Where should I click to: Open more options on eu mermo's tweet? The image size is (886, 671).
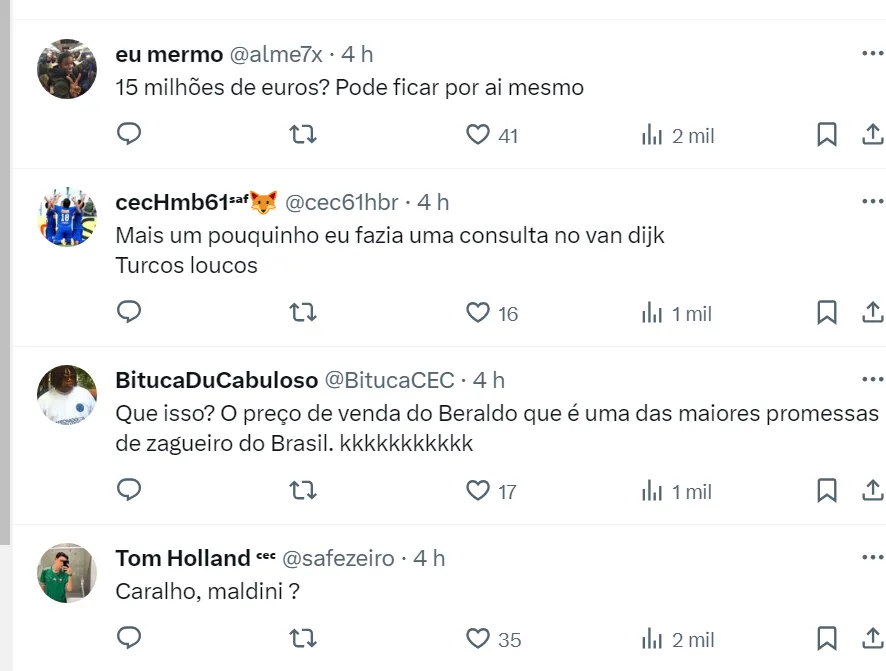(x=872, y=53)
